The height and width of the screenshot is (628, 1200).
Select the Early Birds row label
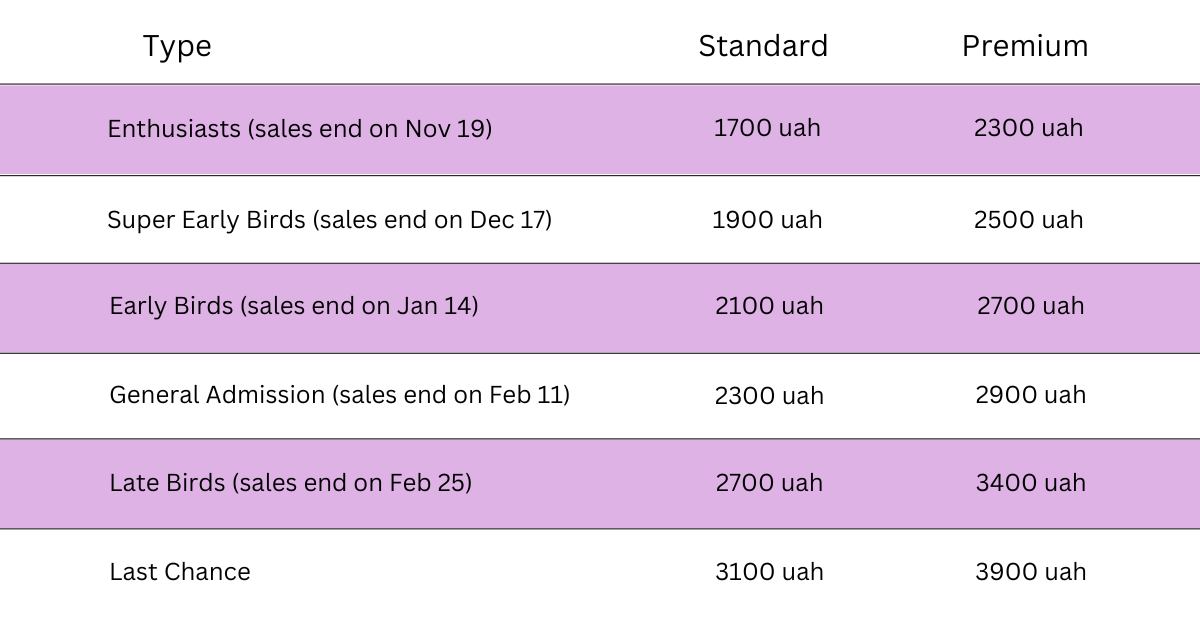tap(294, 306)
